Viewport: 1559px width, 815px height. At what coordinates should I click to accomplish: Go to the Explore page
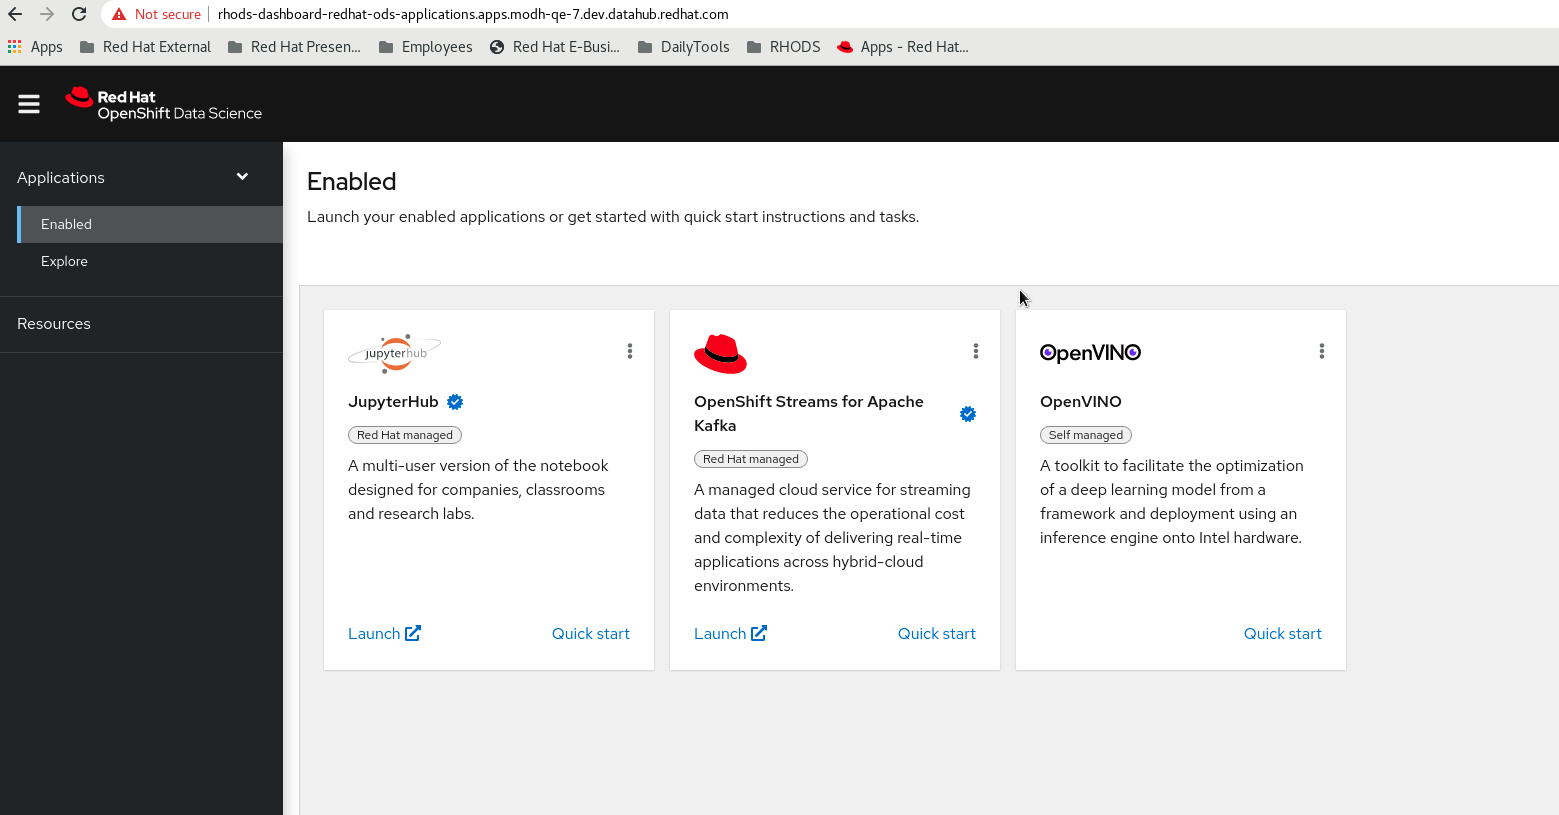click(64, 262)
